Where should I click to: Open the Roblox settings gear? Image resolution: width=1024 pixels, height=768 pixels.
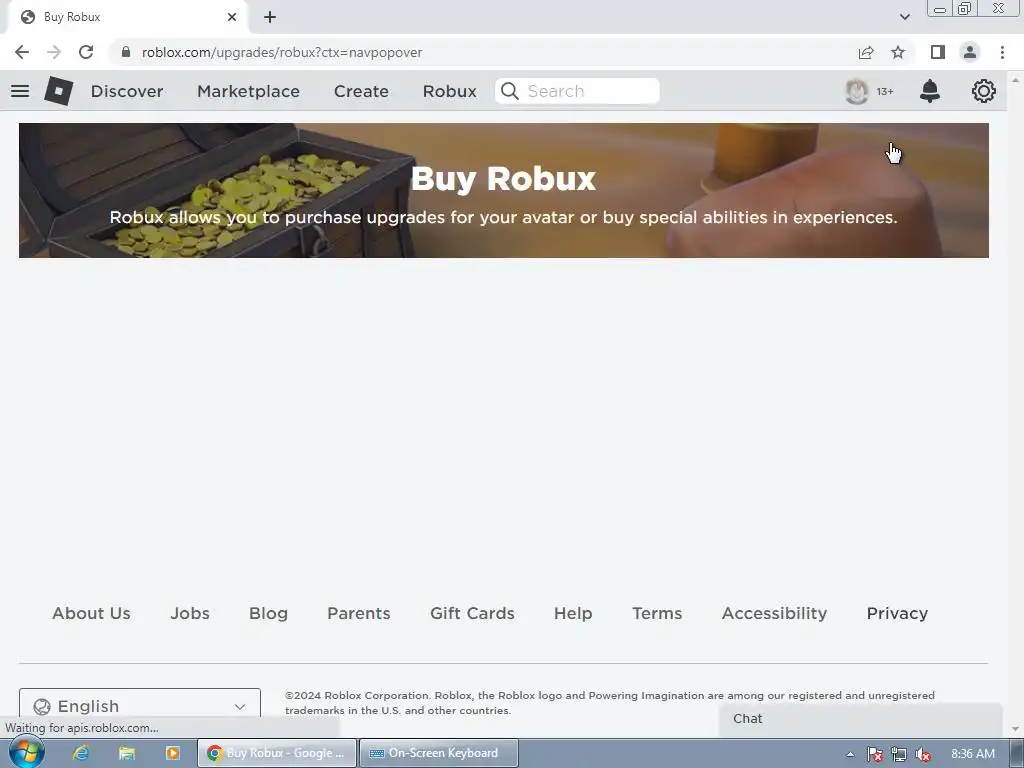tap(984, 91)
